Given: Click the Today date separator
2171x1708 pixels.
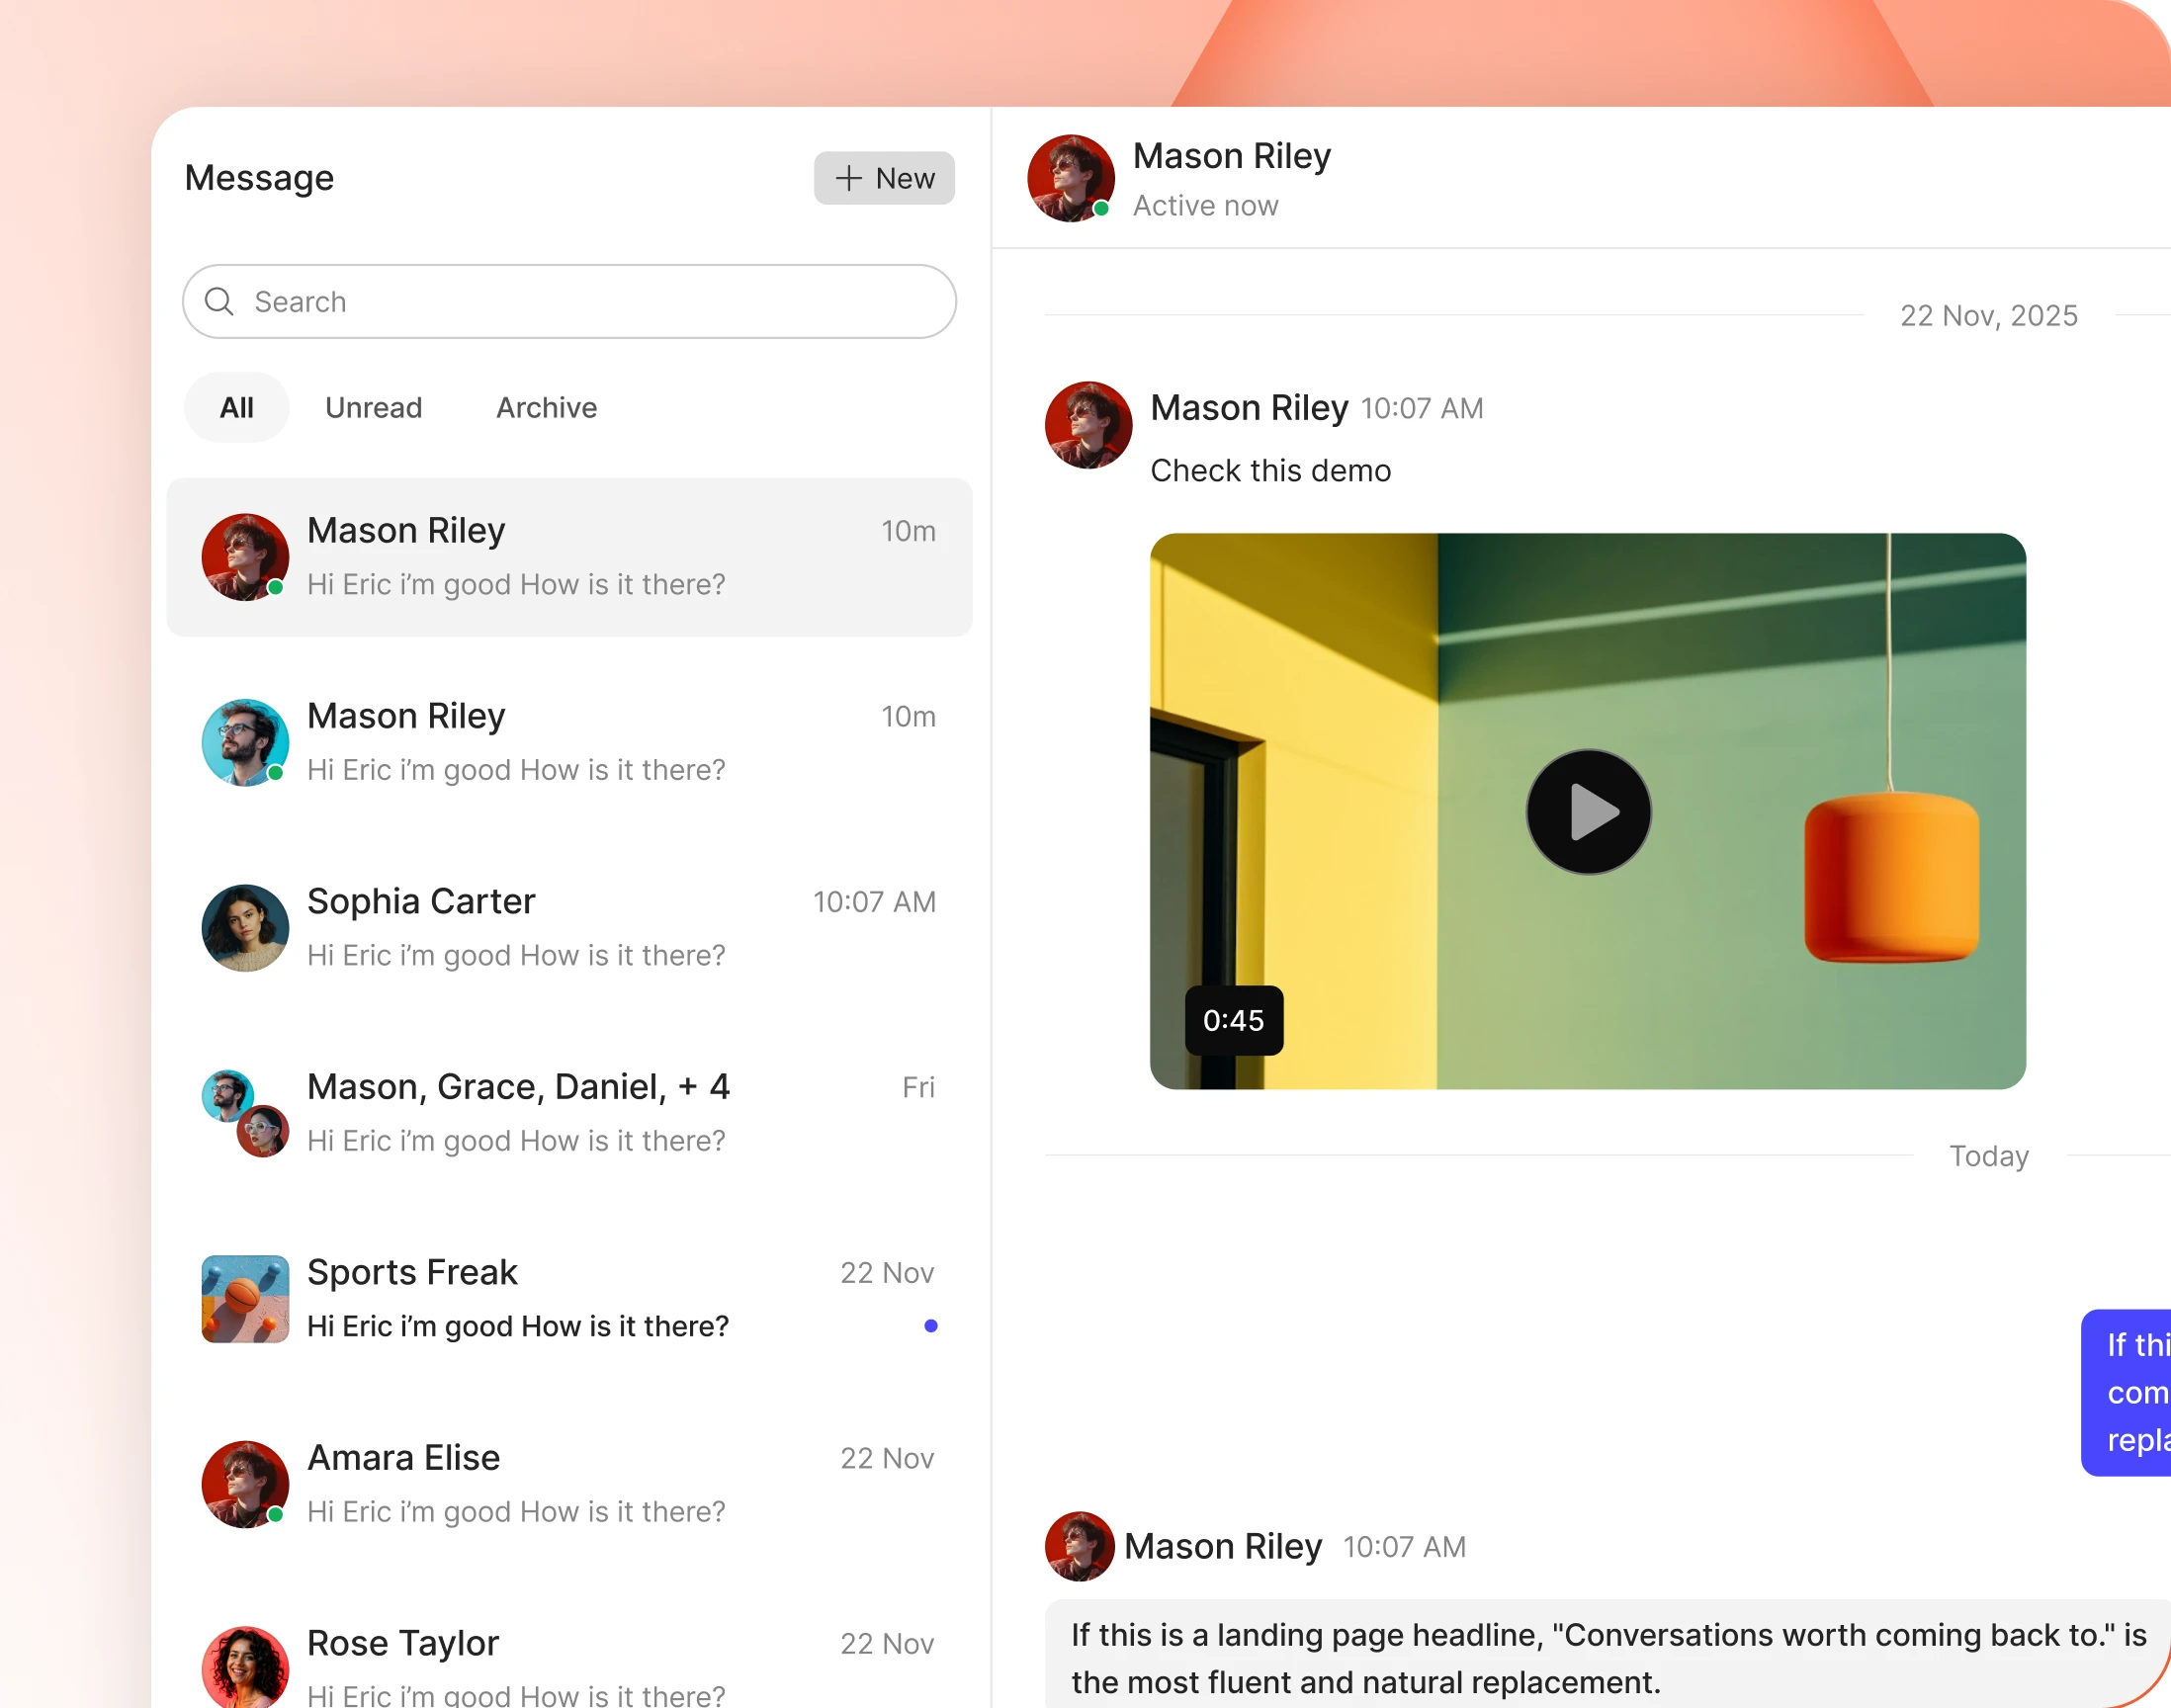Looking at the screenshot, I should (x=1988, y=1156).
